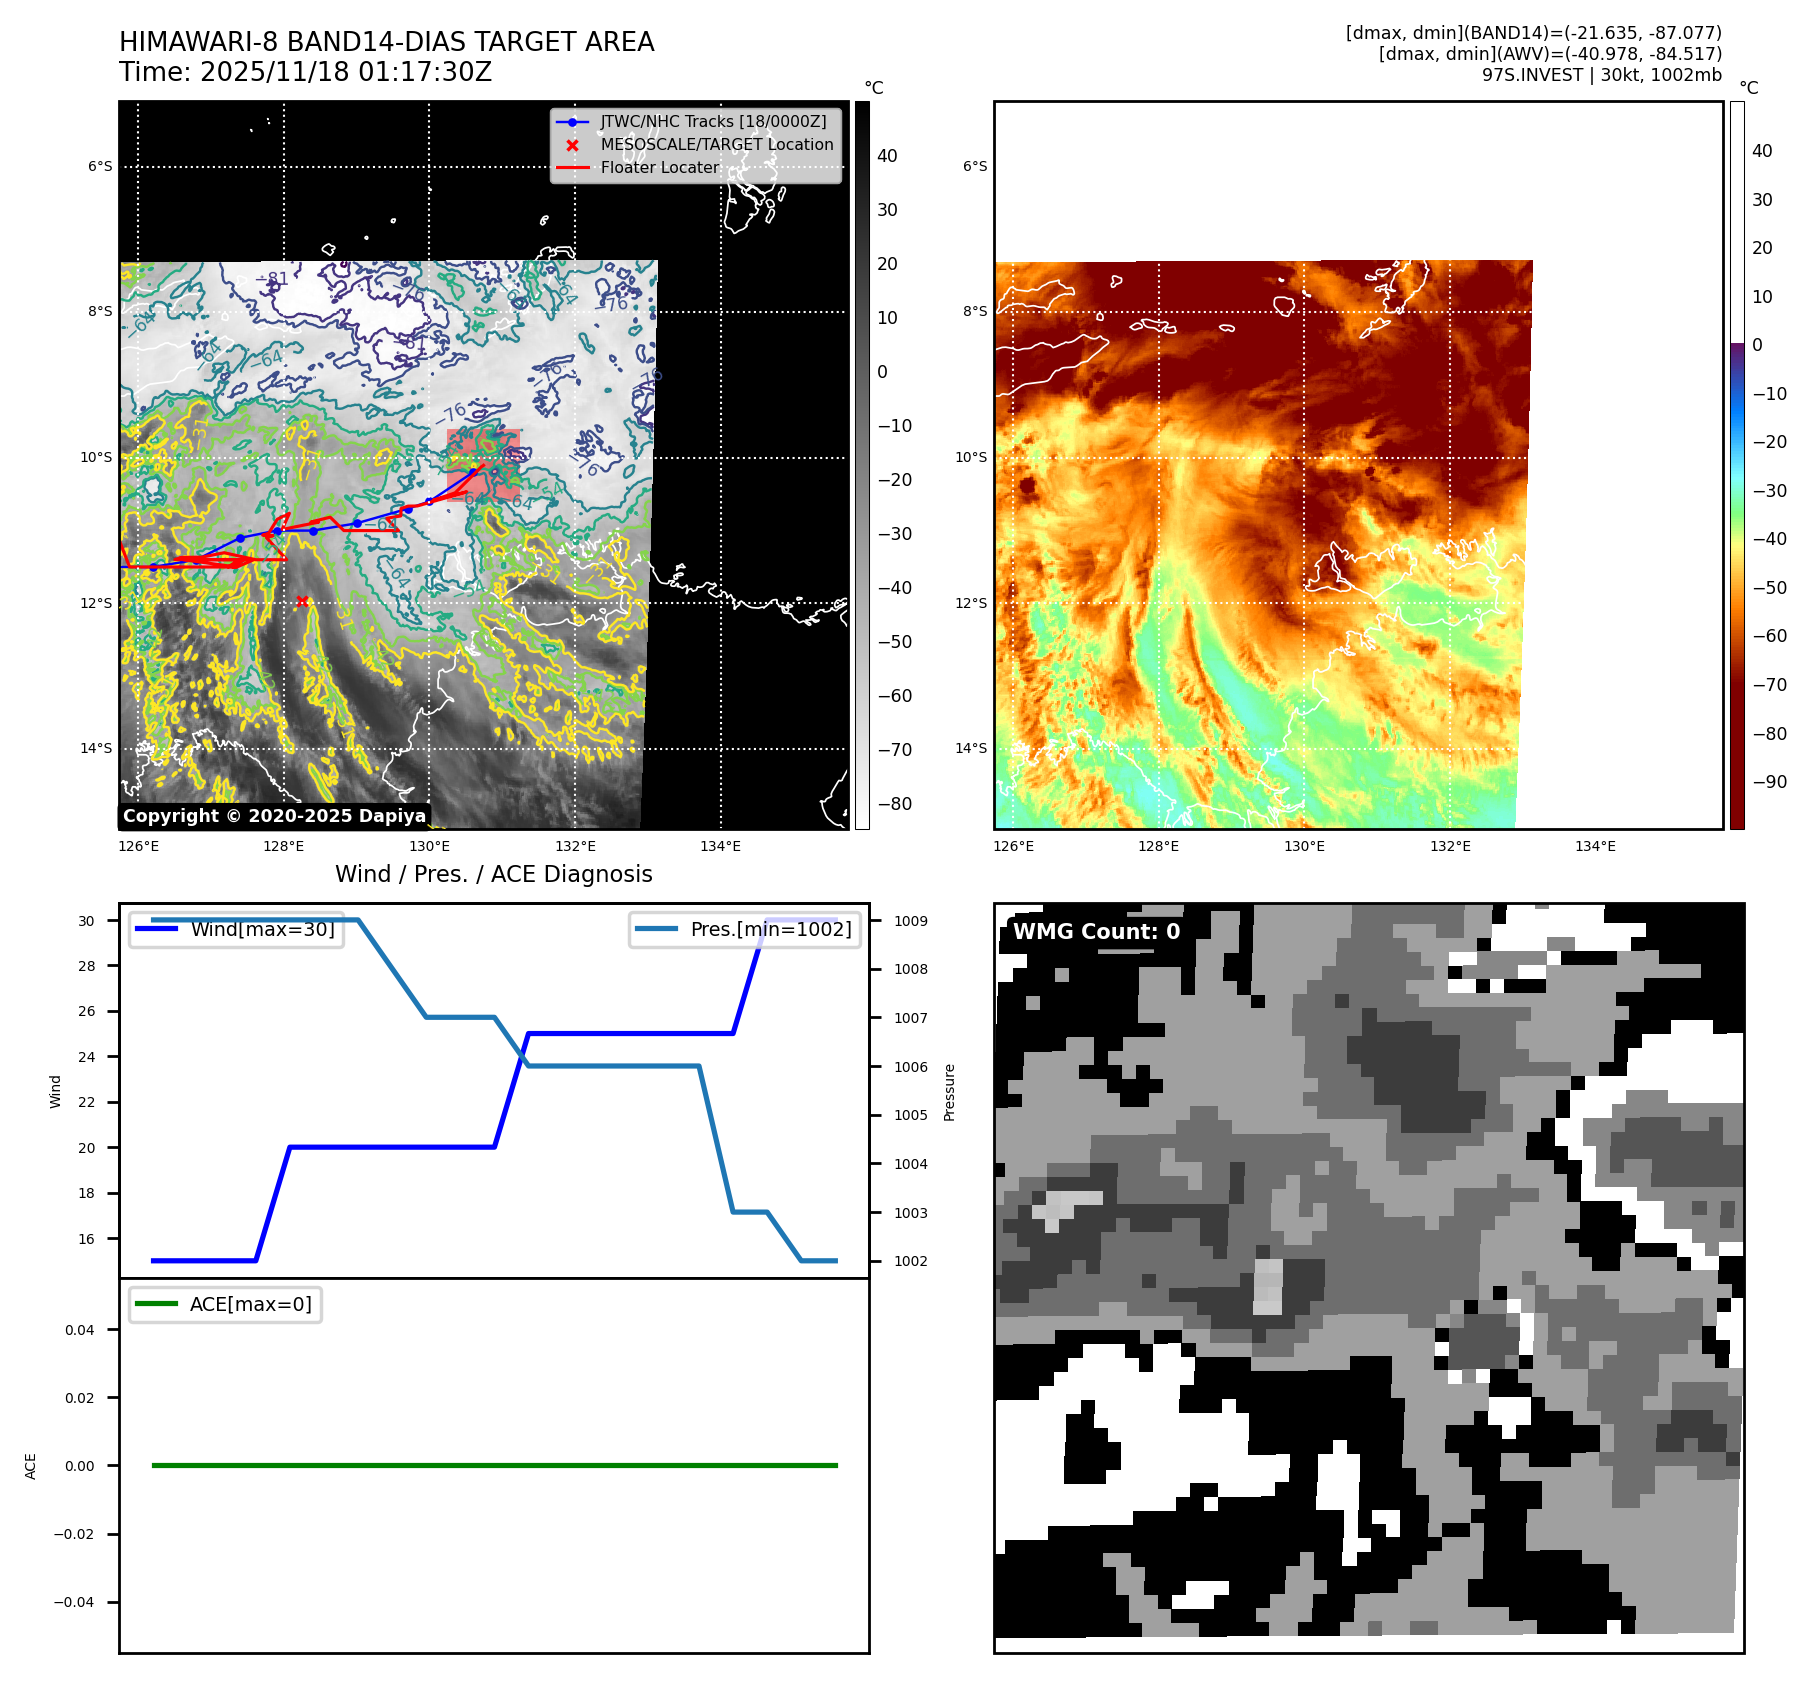This screenshot has height=1690, width=1813.
Task: Click the Pres. line sample in chart legend
Action: (x=656, y=929)
